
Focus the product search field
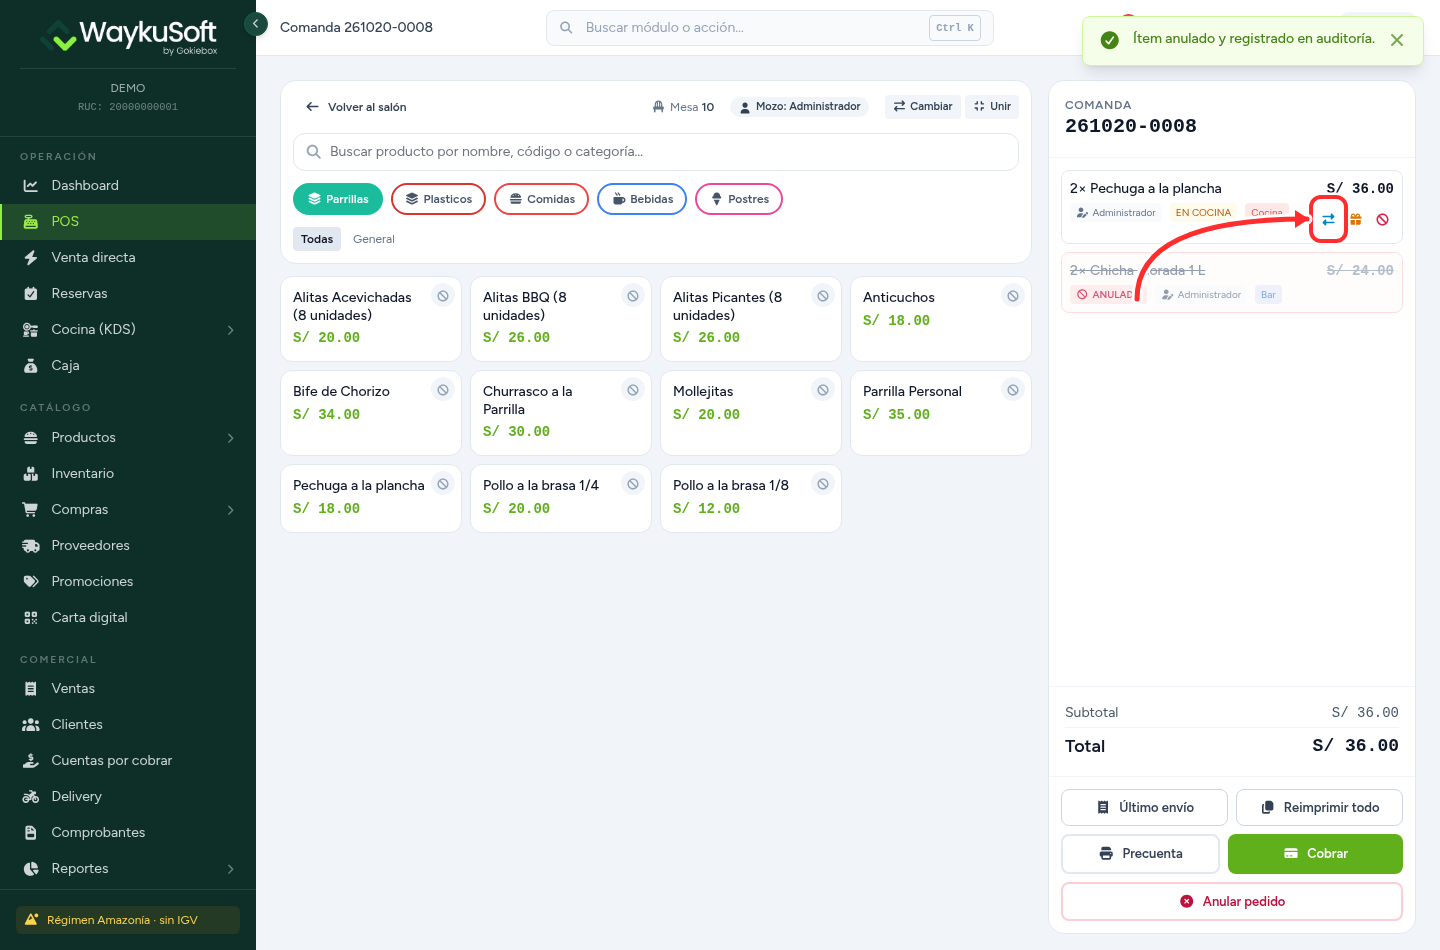(656, 152)
